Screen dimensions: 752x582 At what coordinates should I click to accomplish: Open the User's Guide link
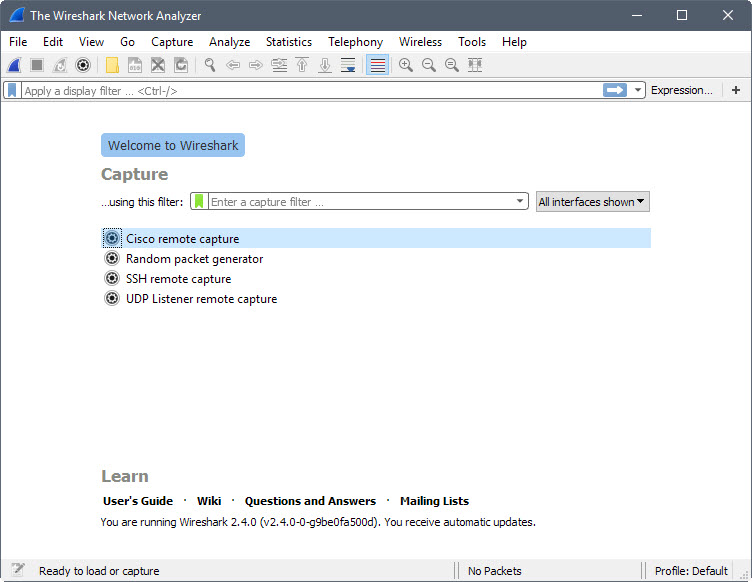pyautogui.click(x=138, y=501)
